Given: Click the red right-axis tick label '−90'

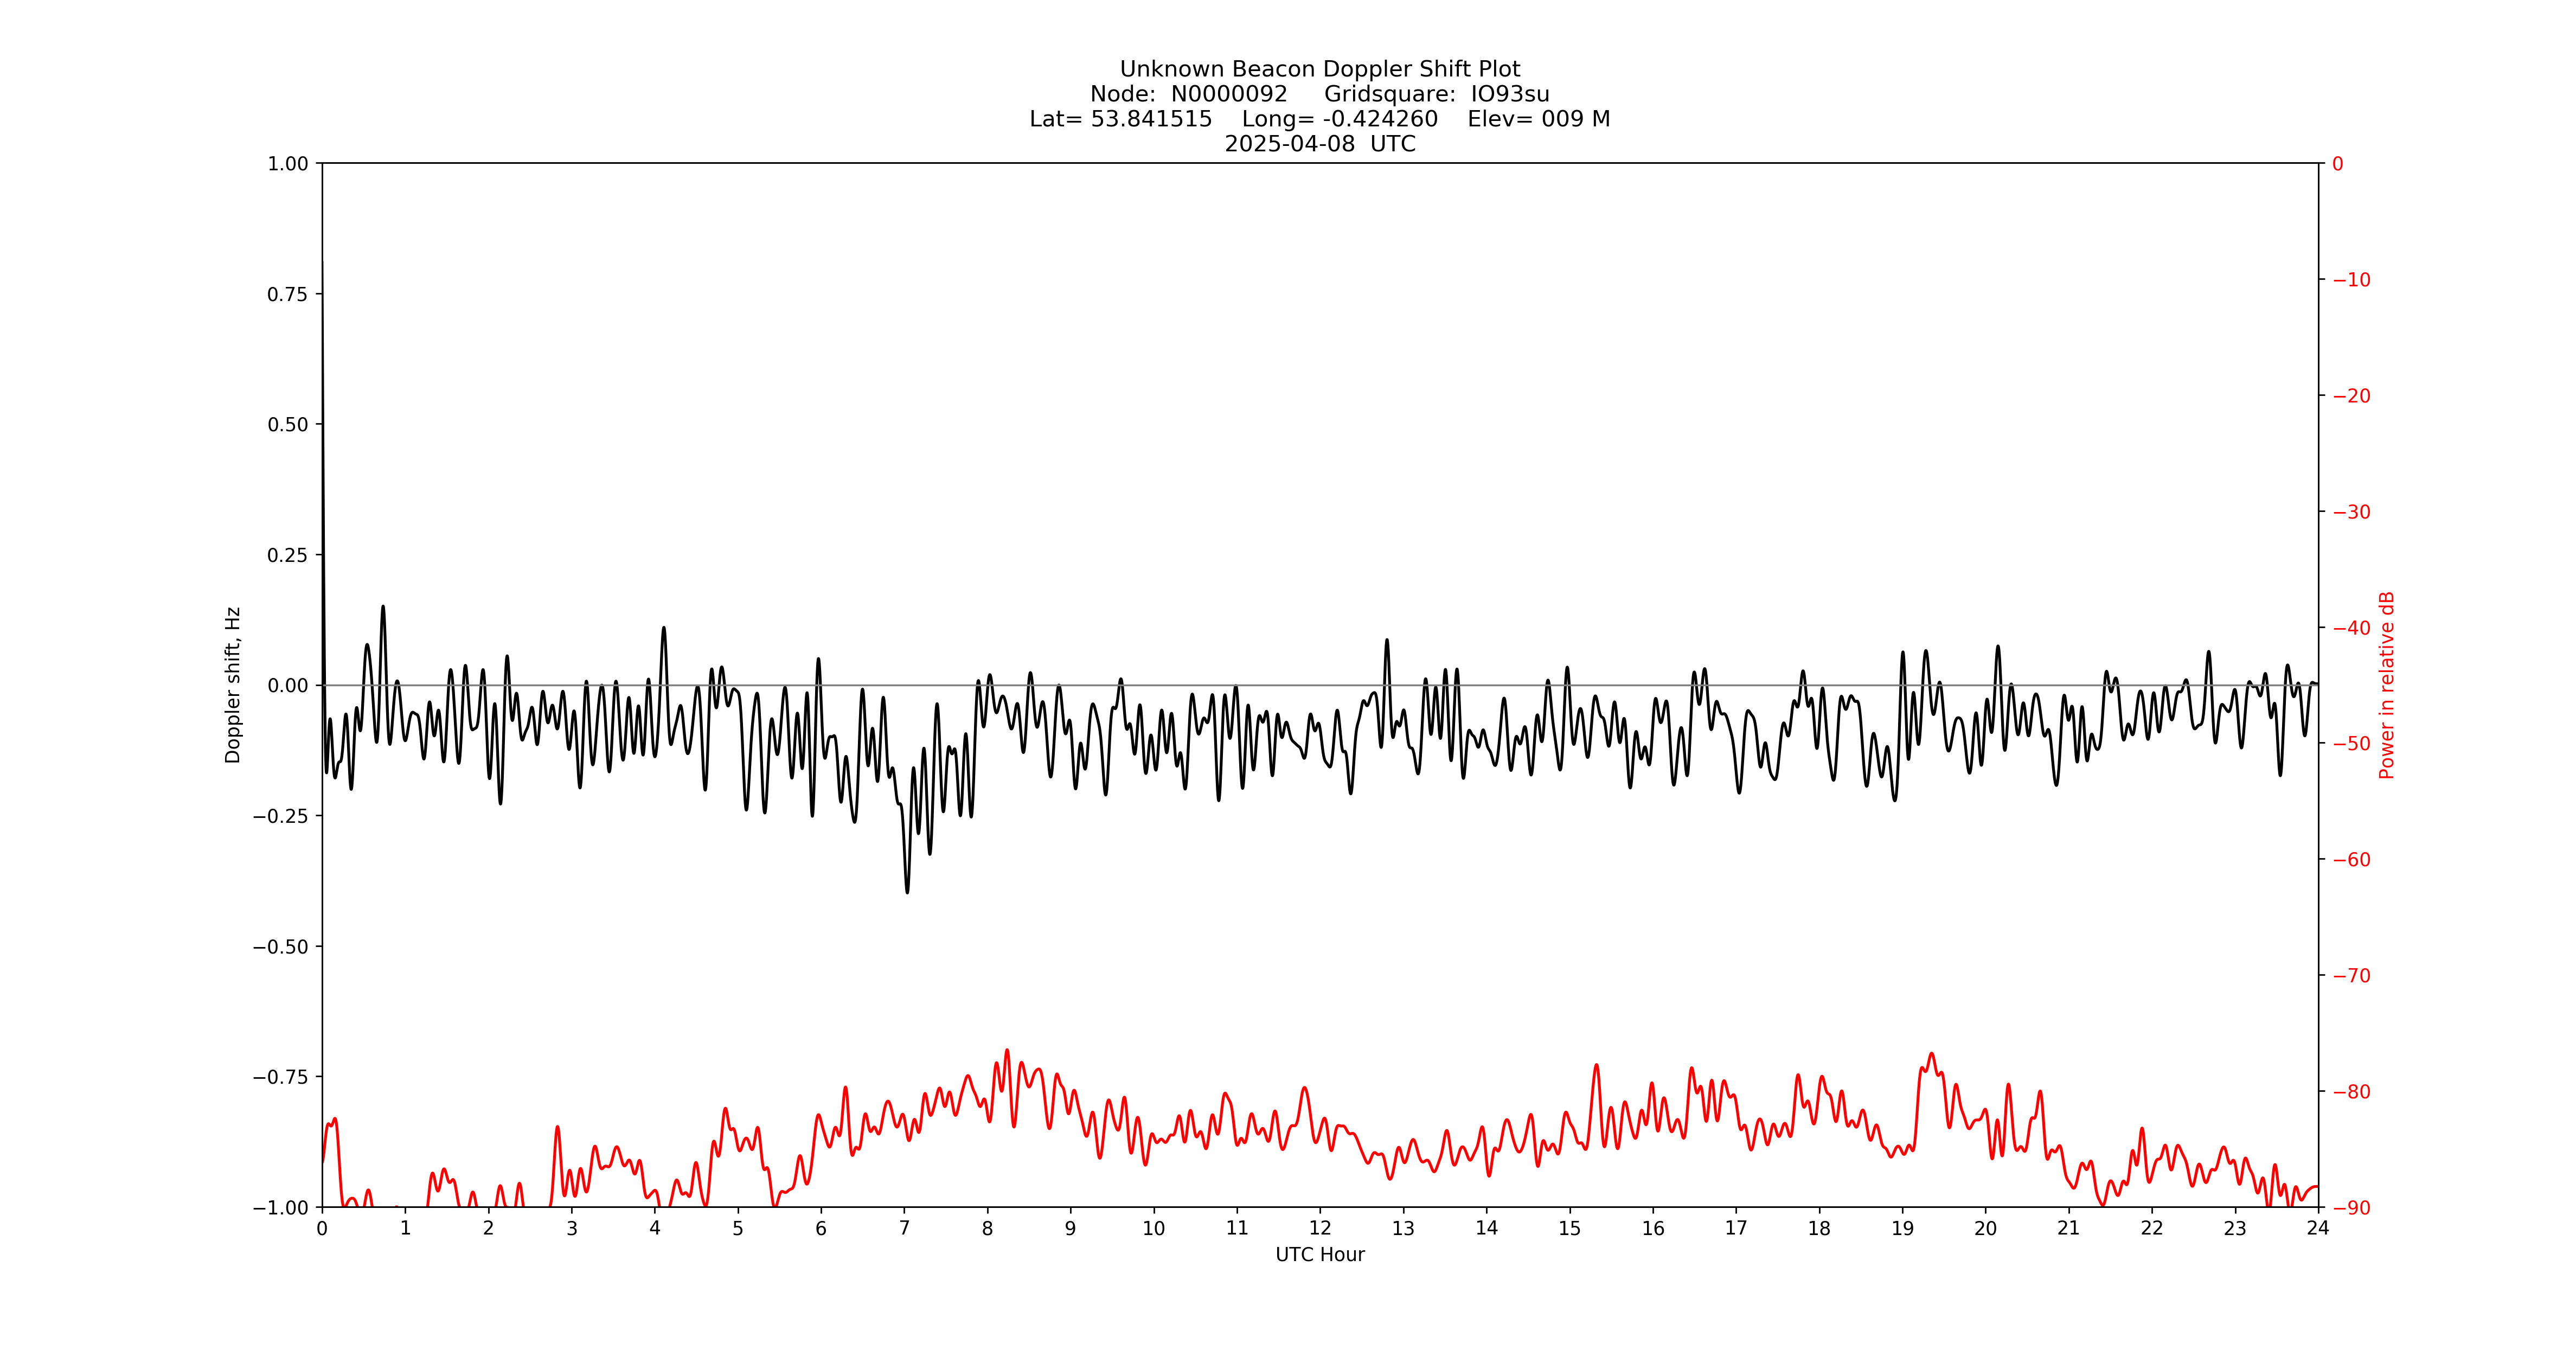Looking at the screenshot, I should [x=2351, y=1208].
